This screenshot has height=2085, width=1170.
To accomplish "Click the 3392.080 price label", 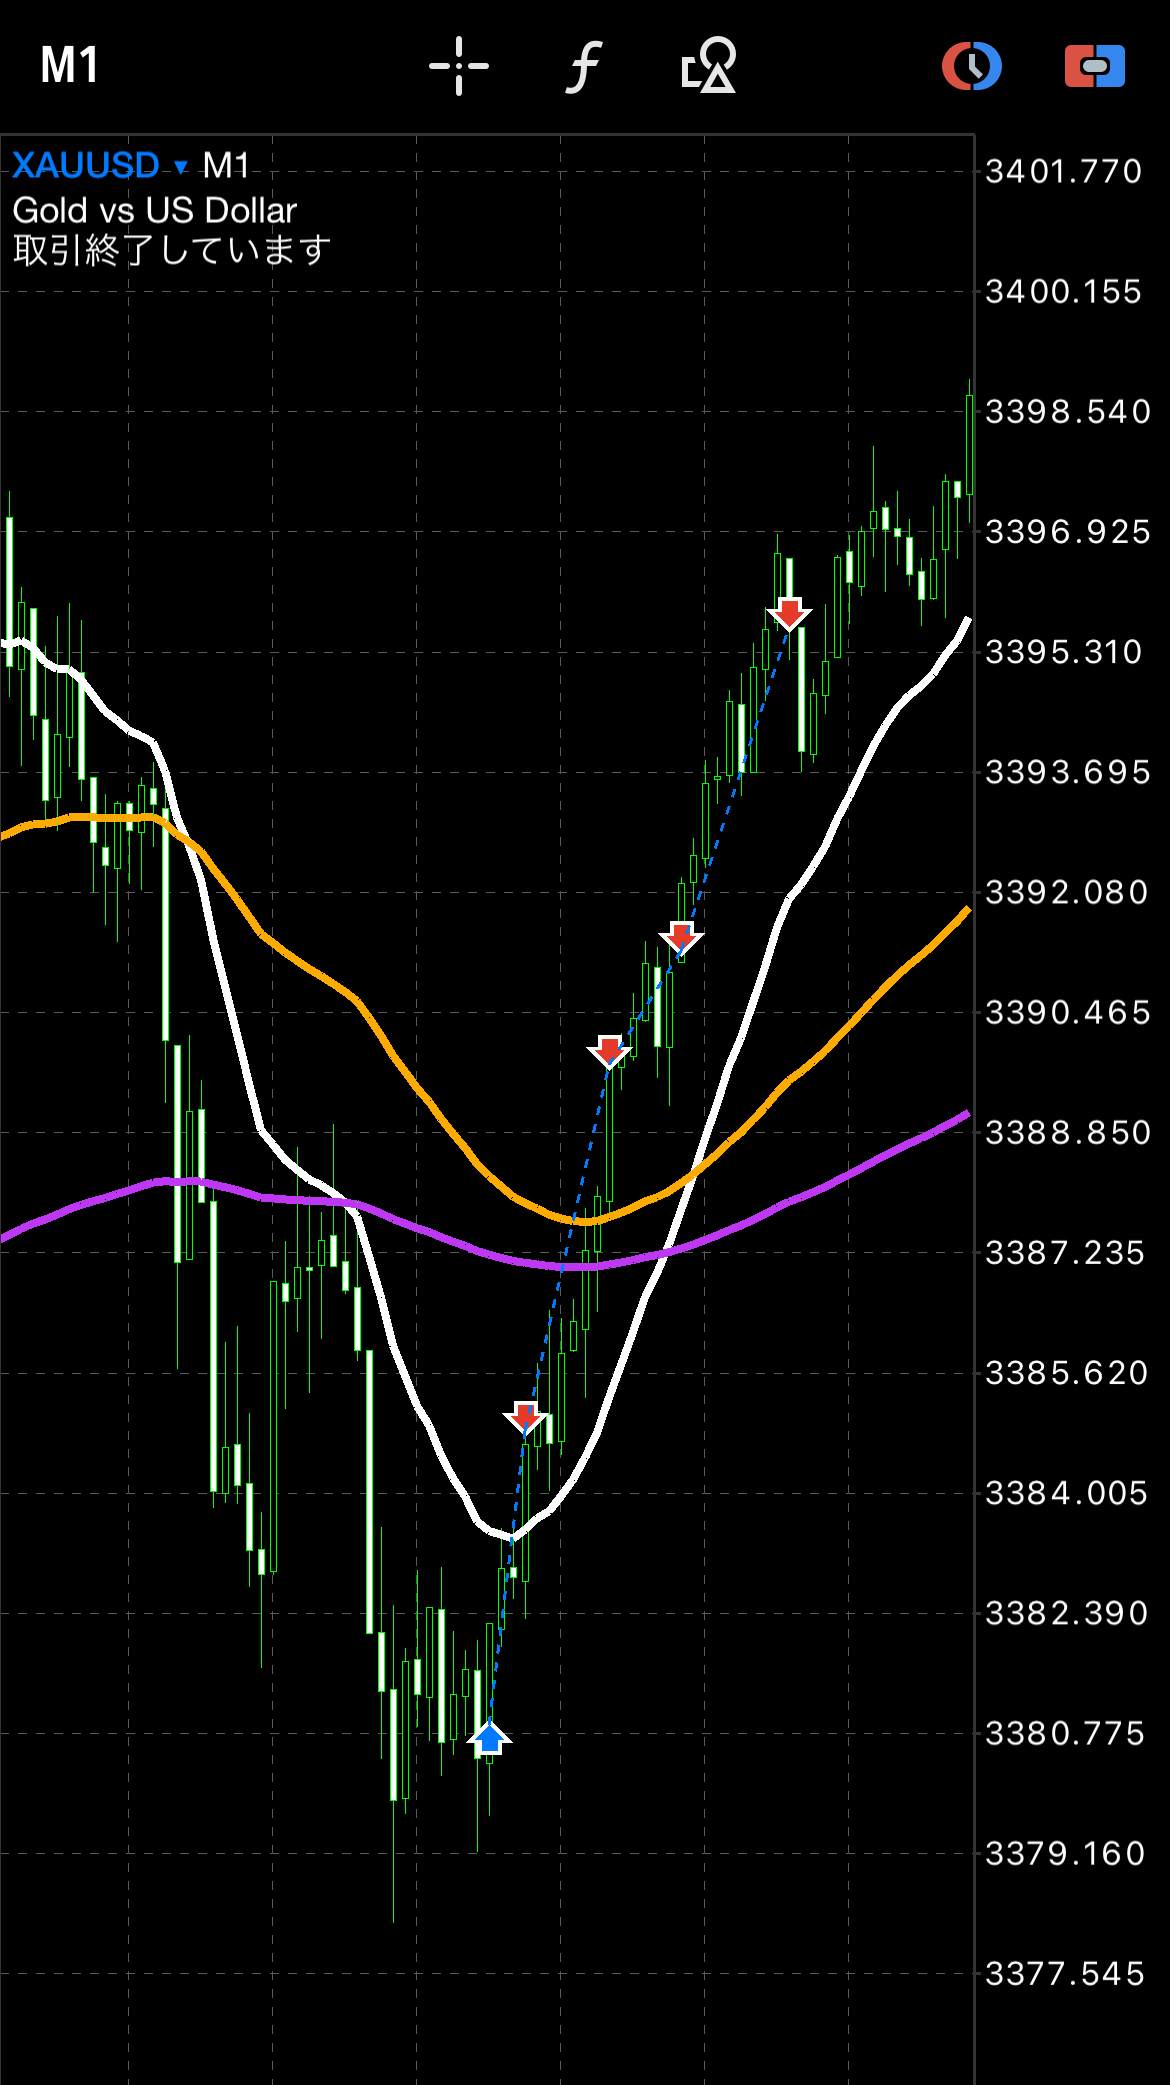I will click(1067, 892).
